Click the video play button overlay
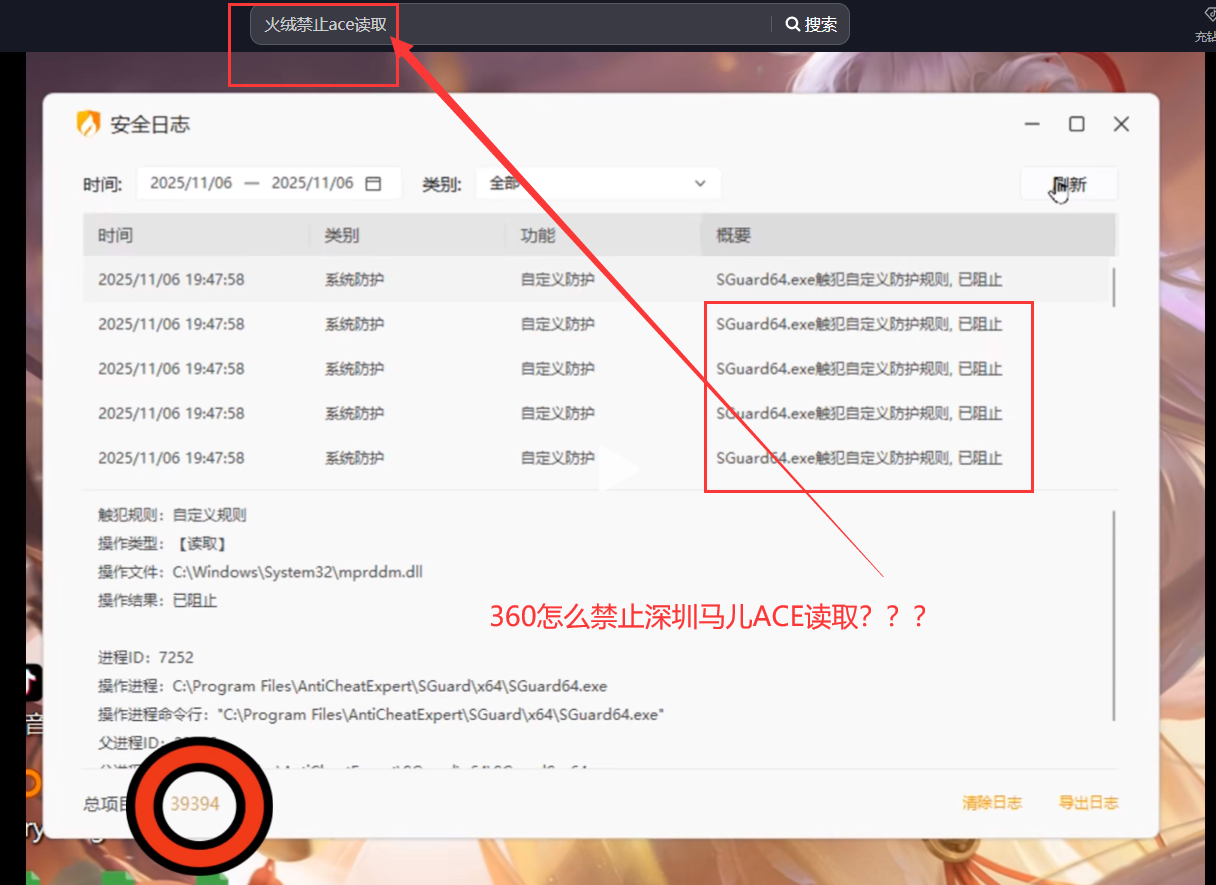The width and height of the screenshot is (1216, 885). (x=618, y=470)
